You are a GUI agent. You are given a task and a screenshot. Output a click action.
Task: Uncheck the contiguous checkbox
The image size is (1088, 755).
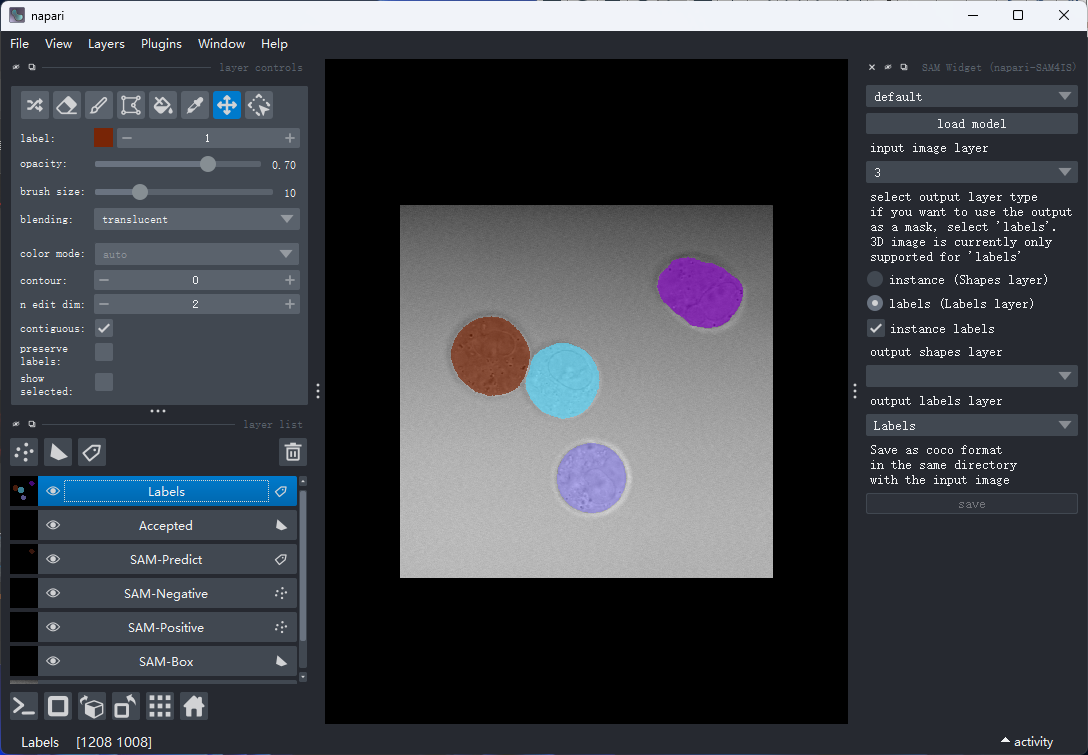coord(104,328)
